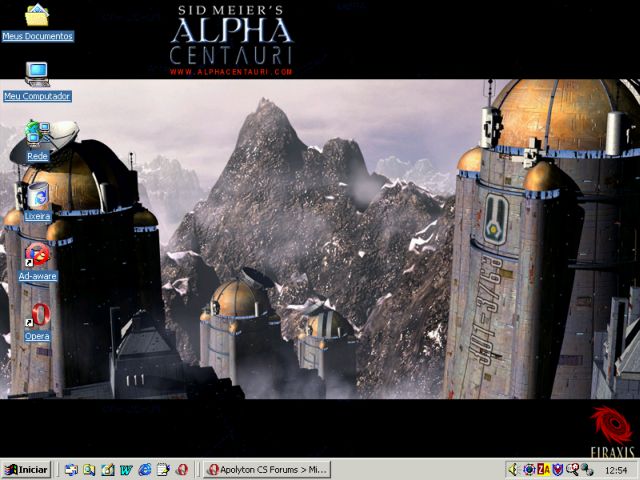The width and height of the screenshot is (640, 480).
Task: Launch the yellow magnifier search quick launch icon
Action: coord(89,470)
